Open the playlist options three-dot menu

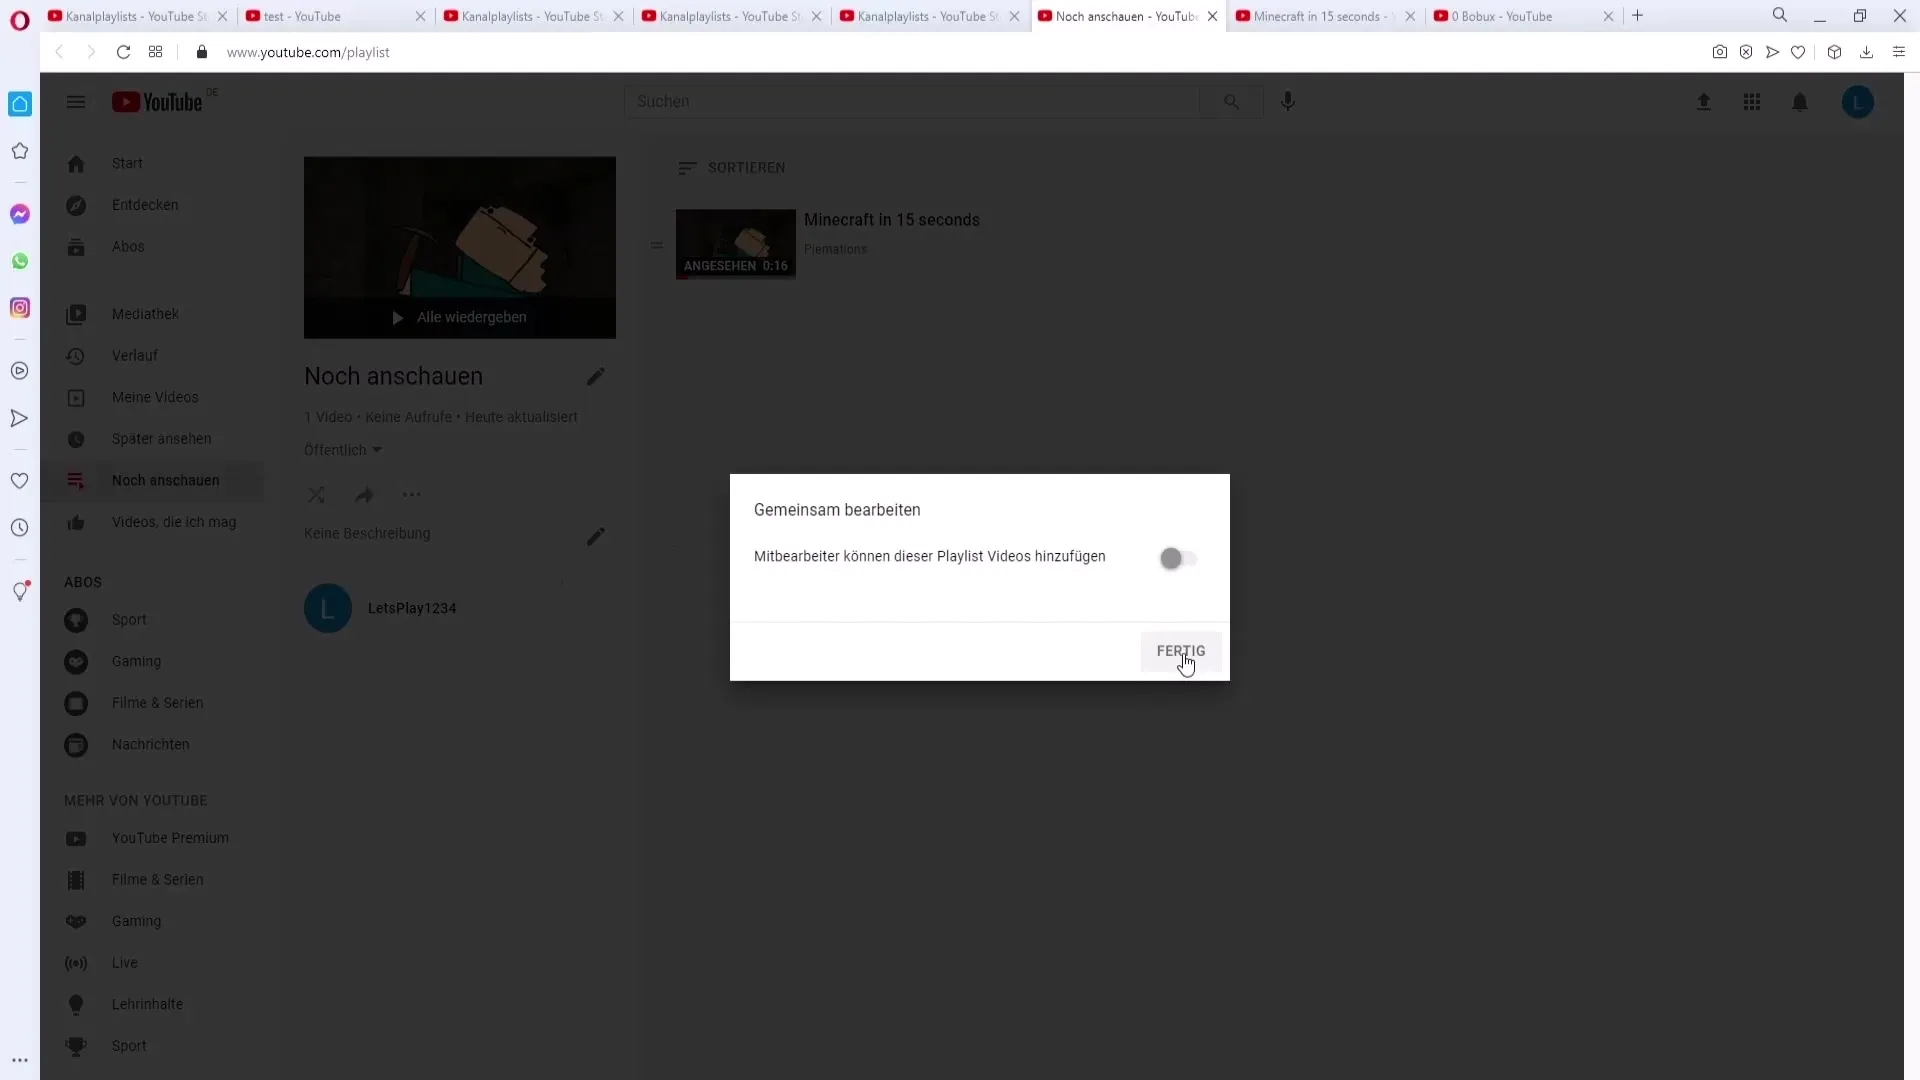(411, 495)
